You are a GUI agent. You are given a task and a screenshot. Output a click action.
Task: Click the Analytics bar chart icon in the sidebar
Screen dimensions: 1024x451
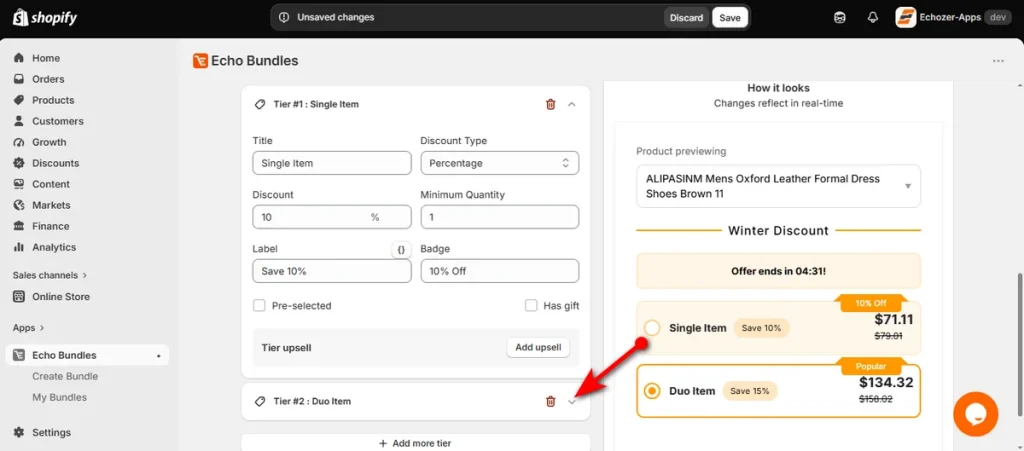(x=19, y=247)
